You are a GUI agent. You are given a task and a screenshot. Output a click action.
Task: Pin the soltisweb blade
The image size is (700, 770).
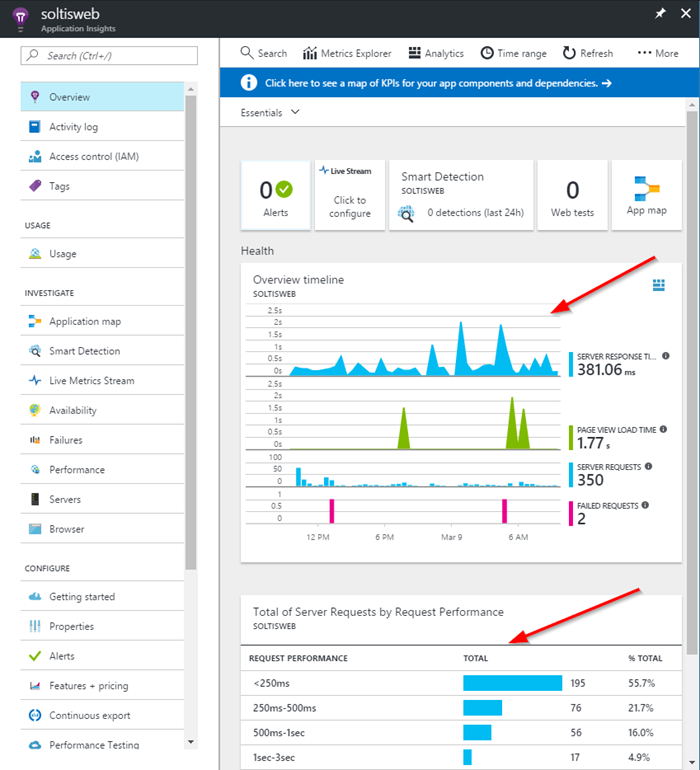click(660, 13)
